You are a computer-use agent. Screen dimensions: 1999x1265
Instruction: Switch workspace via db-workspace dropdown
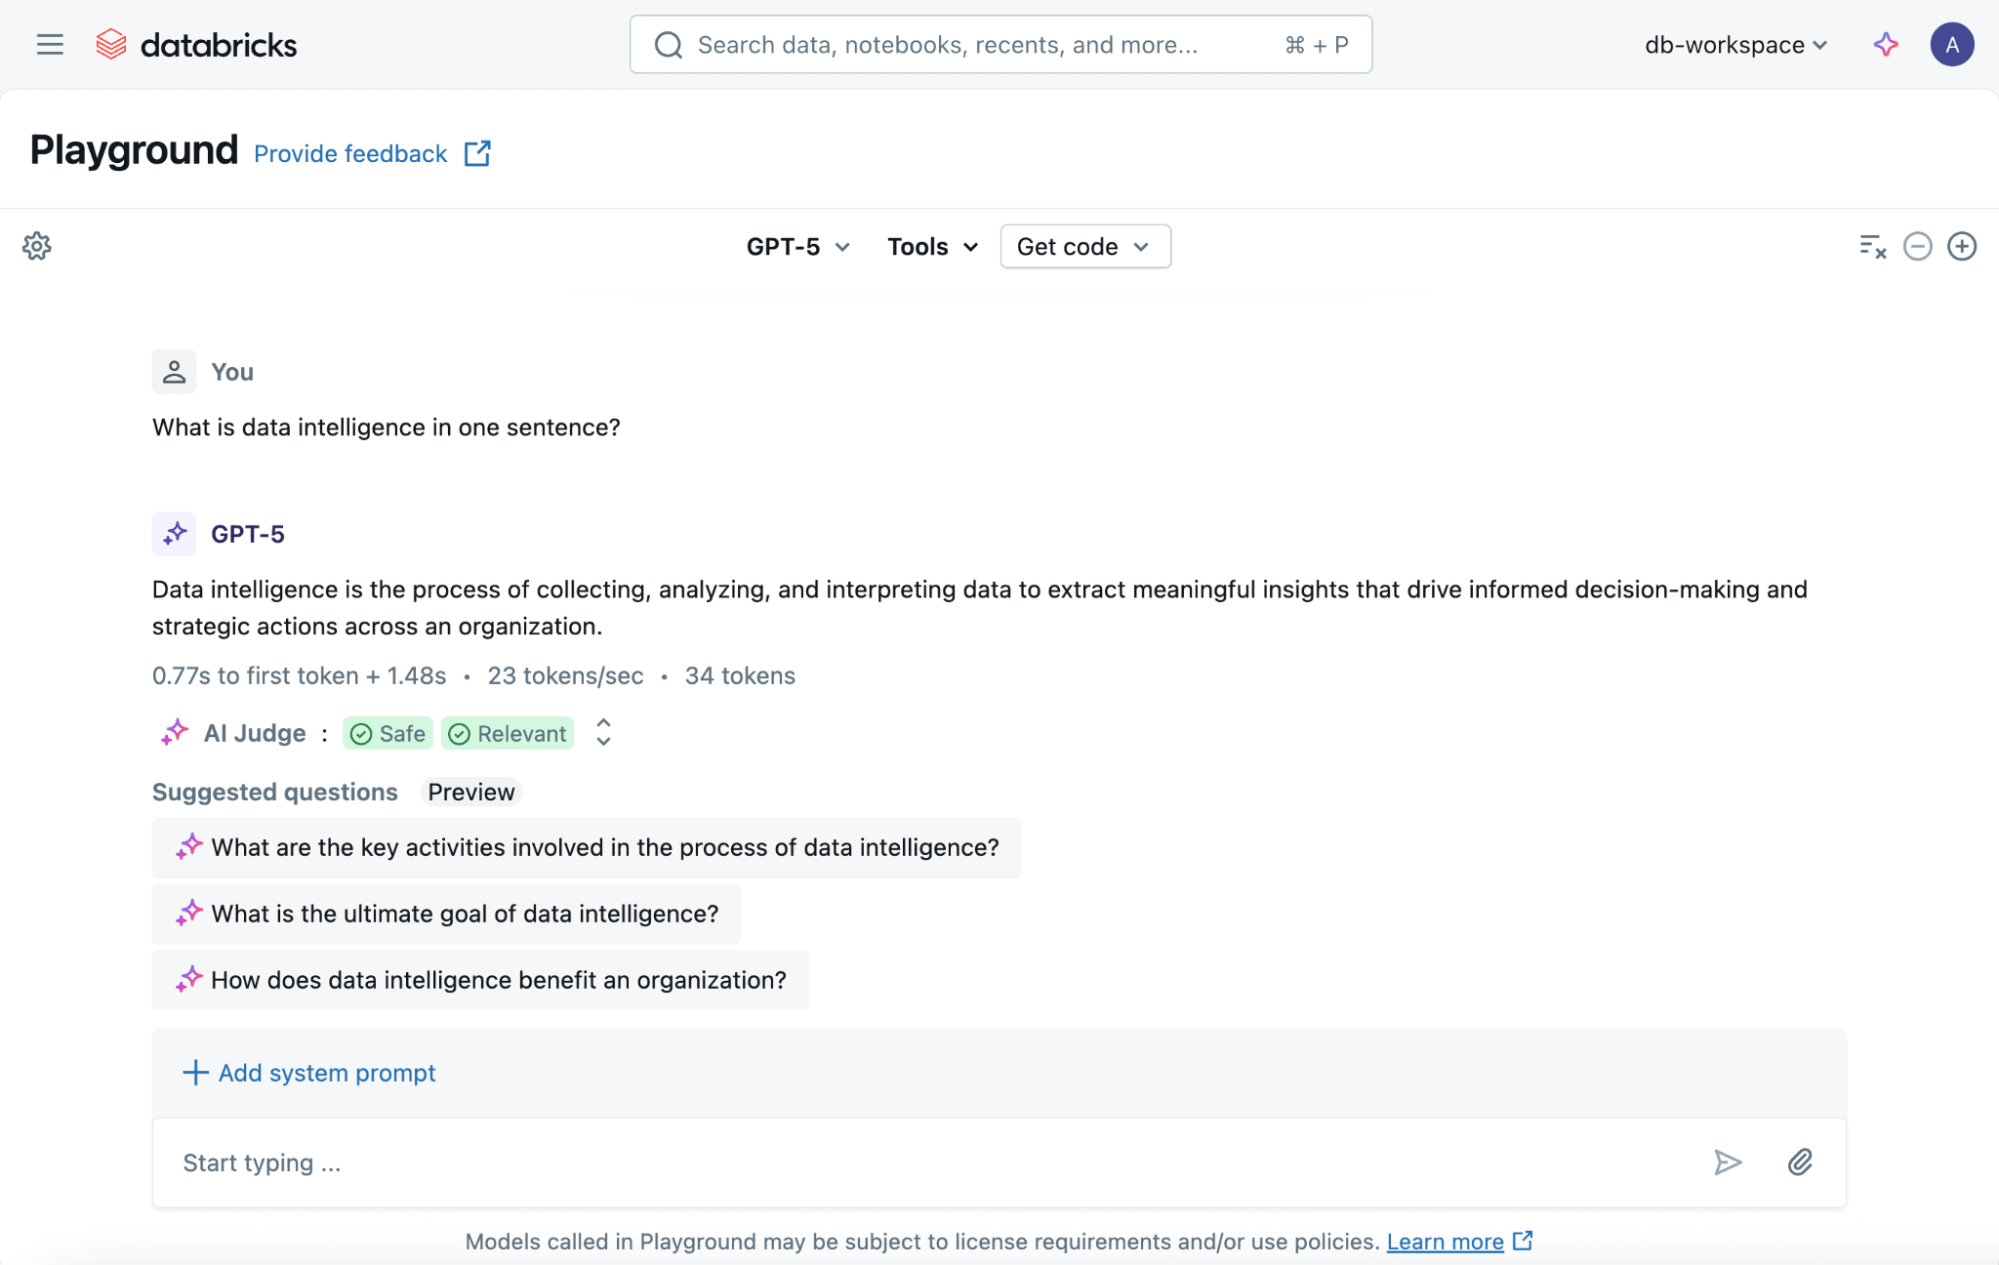pos(1736,45)
